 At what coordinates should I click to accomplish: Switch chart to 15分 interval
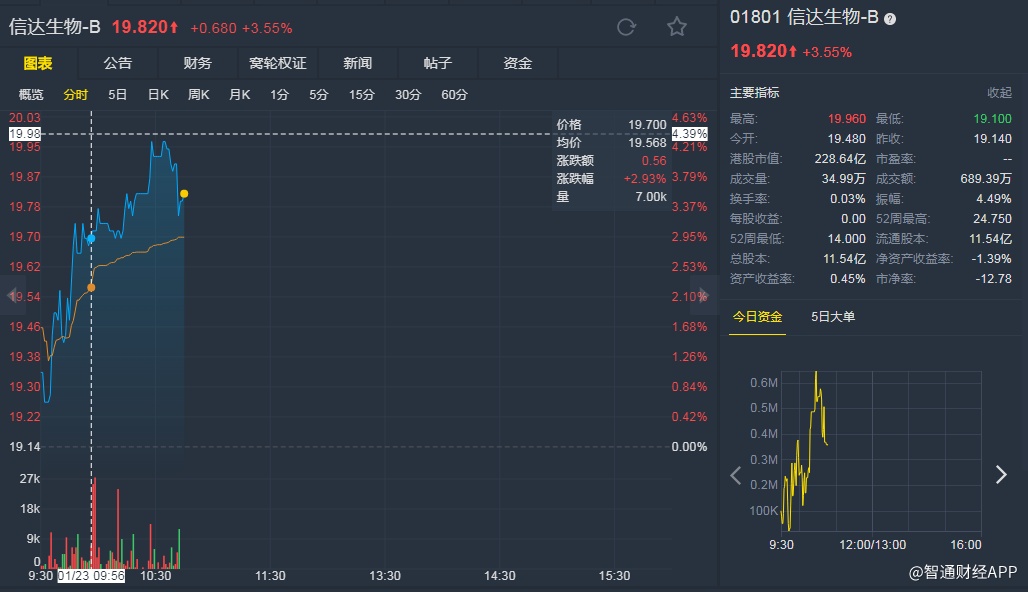click(361, 95)
